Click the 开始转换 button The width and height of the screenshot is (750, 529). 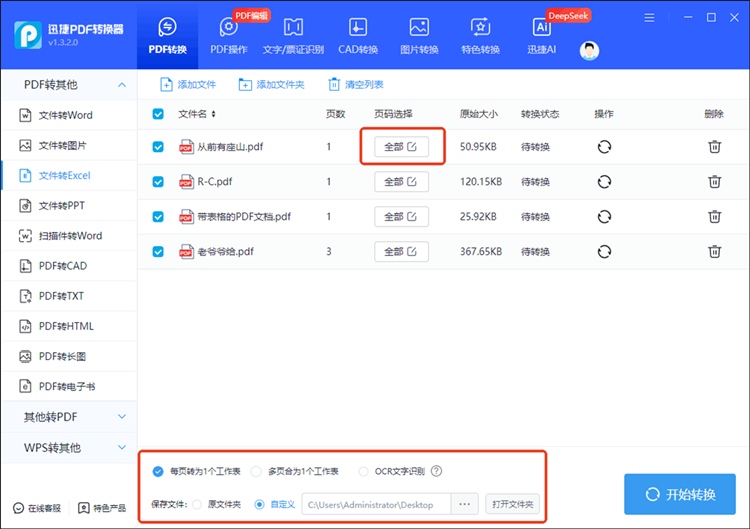coord(680,495)
